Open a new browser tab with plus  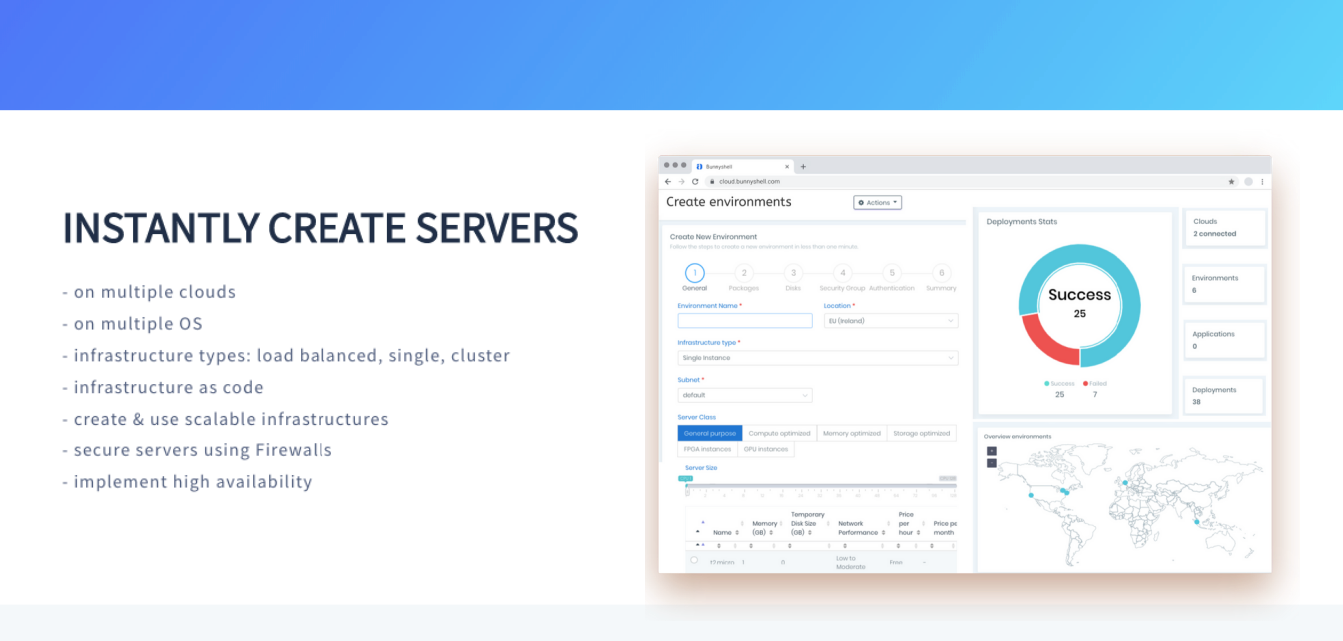pos(803,166)
